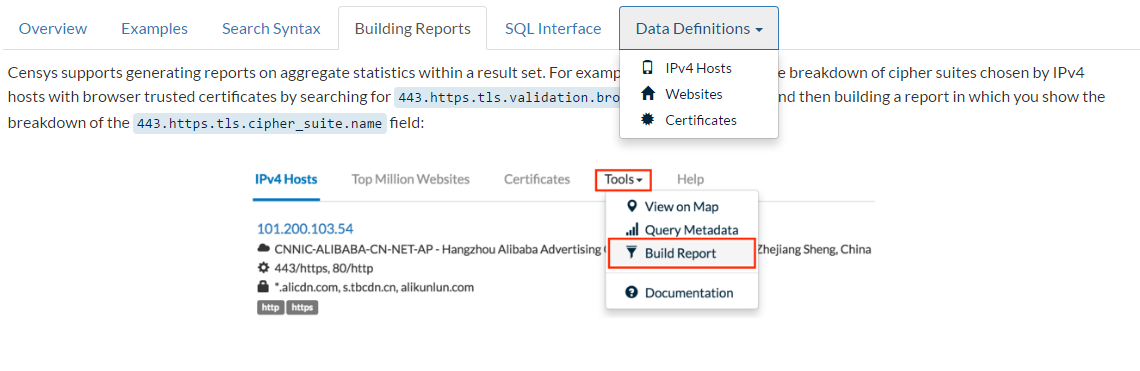The image size is (1140, 371).
Task: Click the Build Report filter icon
Action: (x=632, y=253)
